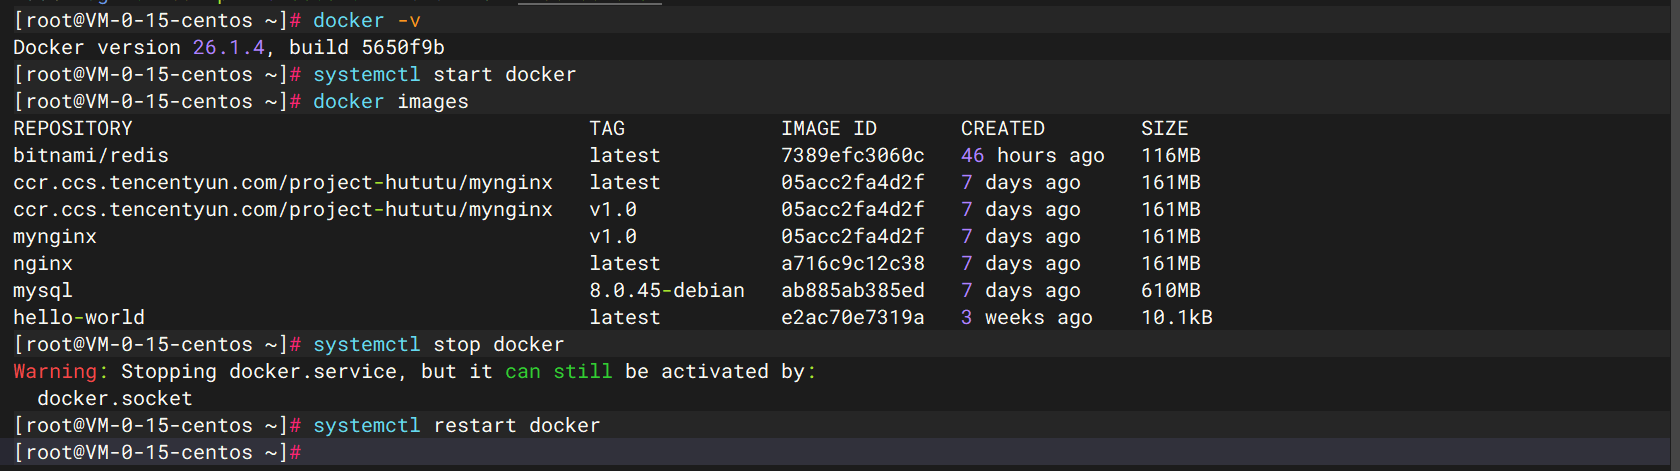Screen dimensions: 1680x471
Task: Select image ID 7389efc3060c
Action: coord(853,155)
